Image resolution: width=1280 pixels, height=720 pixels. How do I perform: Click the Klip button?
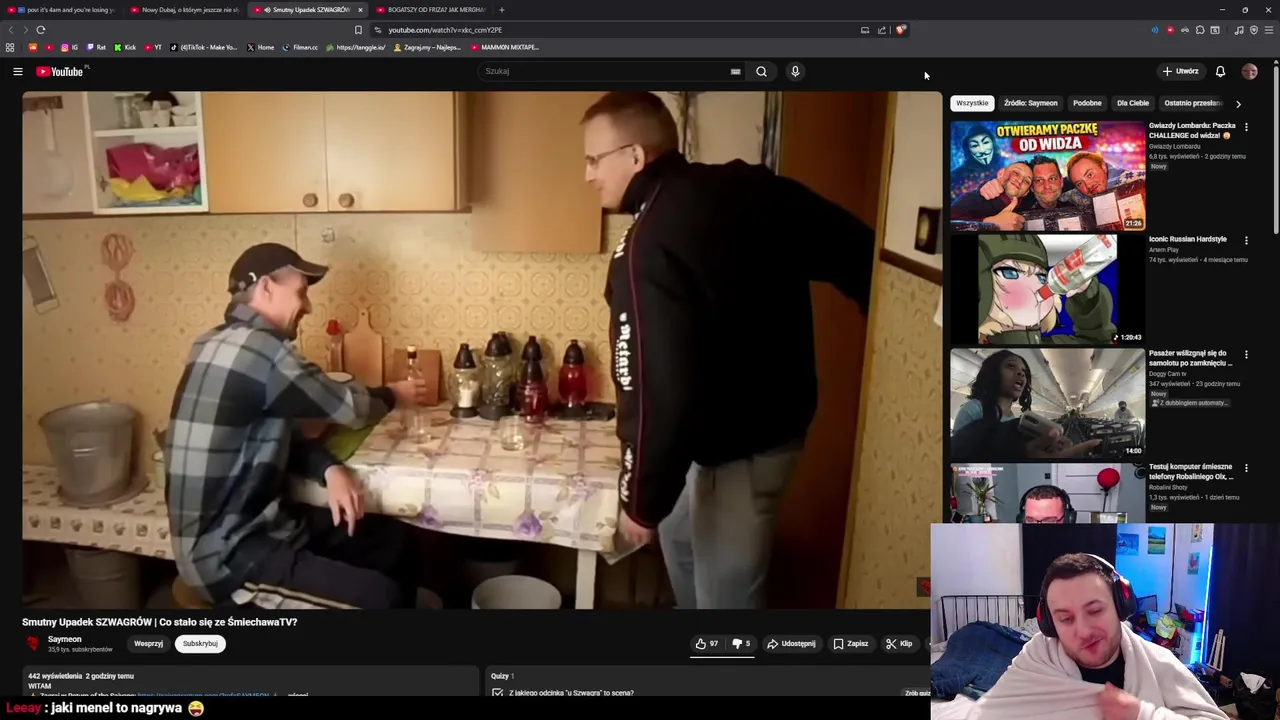tap(899, 644)
